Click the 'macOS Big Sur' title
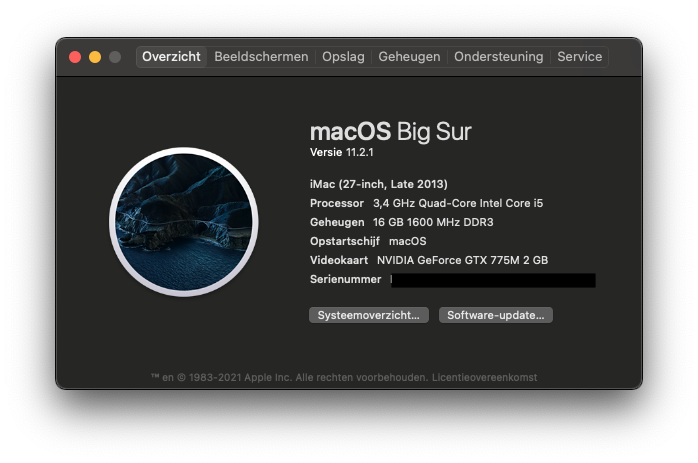This screenshot has width=698, height=463. pyautogui.click(x=390, y=132)
